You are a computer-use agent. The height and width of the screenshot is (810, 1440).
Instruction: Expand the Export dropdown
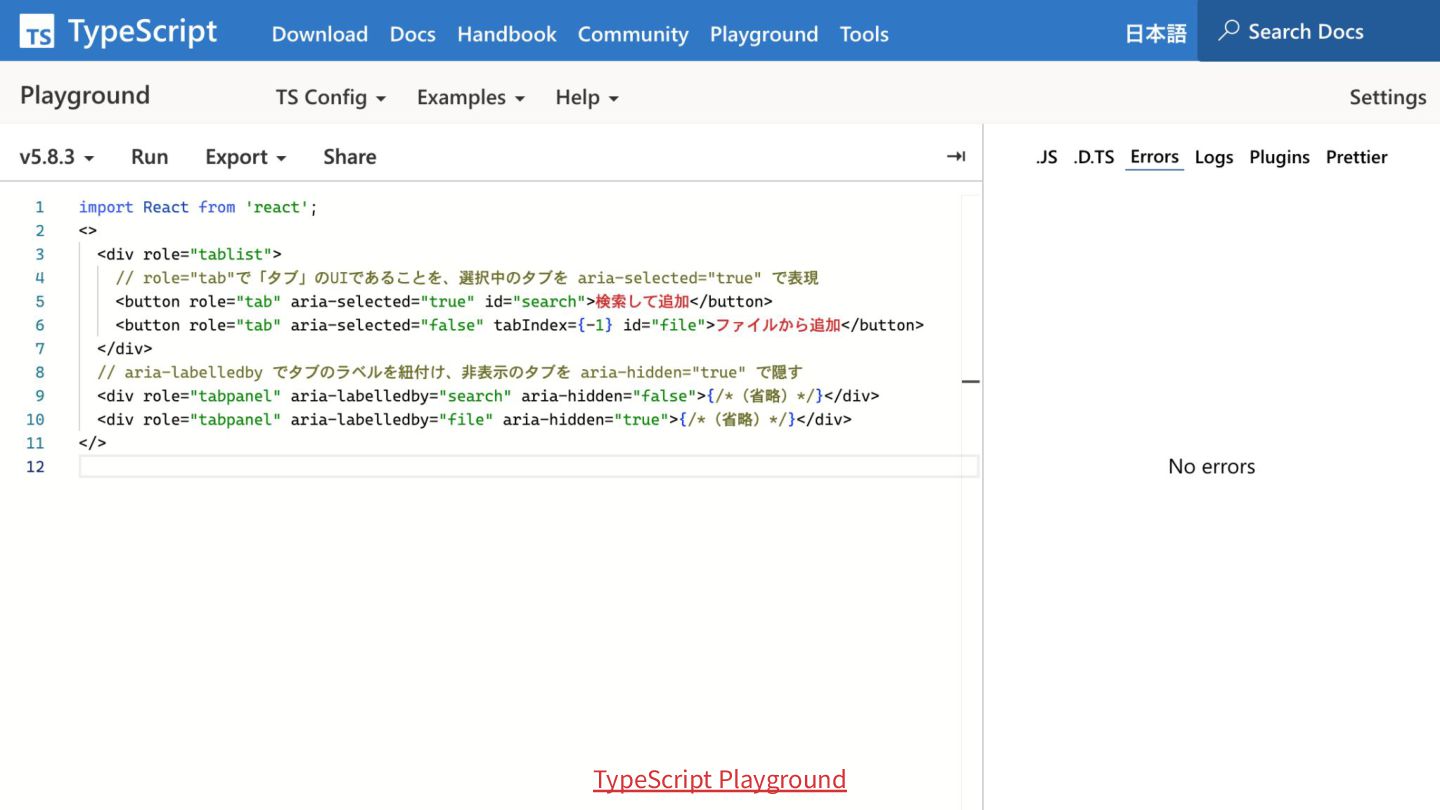[246, 157]
